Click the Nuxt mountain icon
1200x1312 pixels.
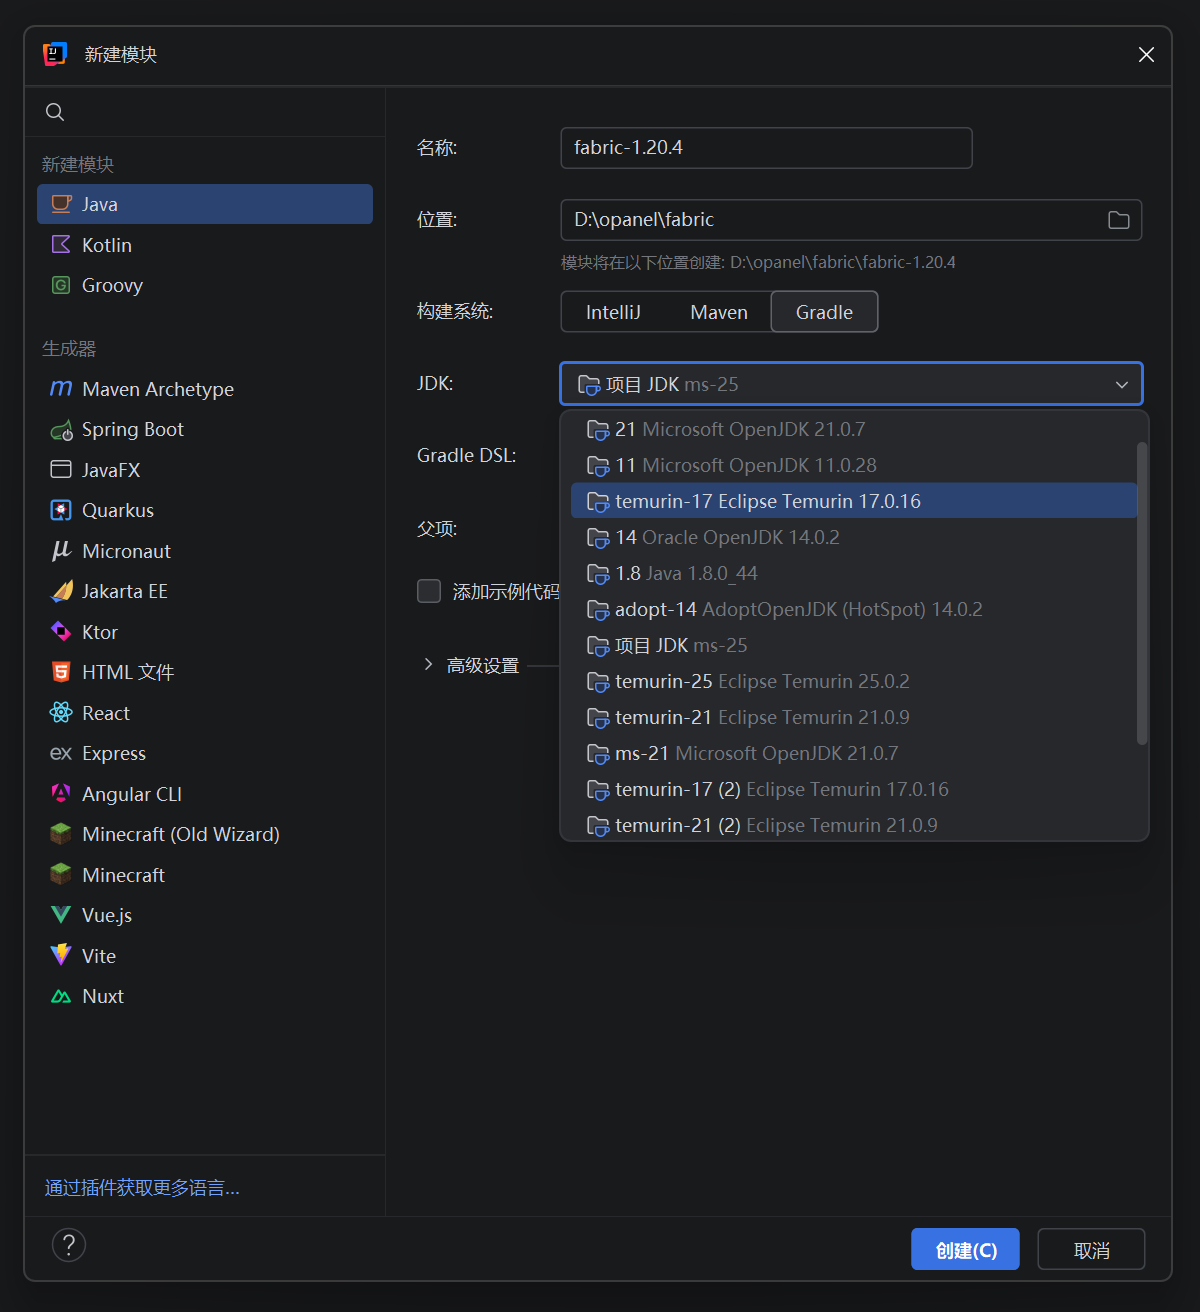click(61, 997)
